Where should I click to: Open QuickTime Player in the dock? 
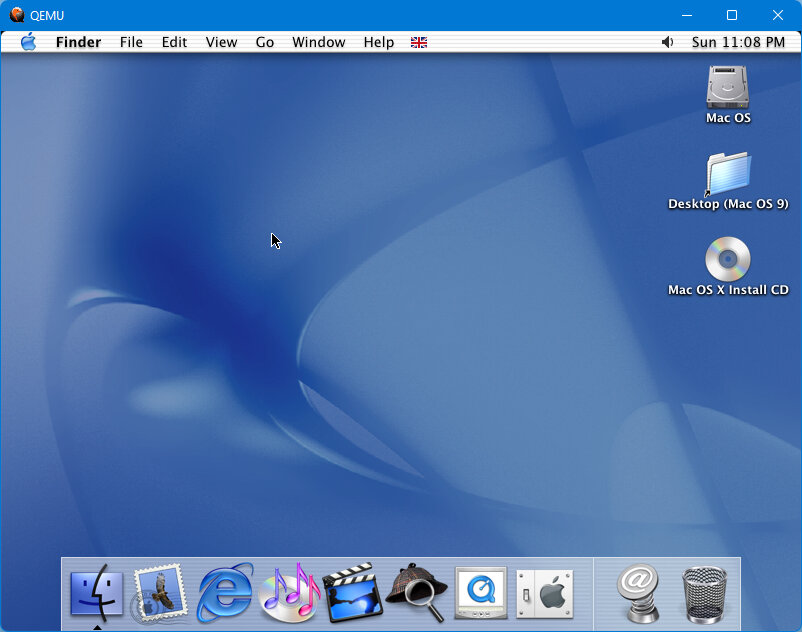pyautogui.click(x=481, y=593)
